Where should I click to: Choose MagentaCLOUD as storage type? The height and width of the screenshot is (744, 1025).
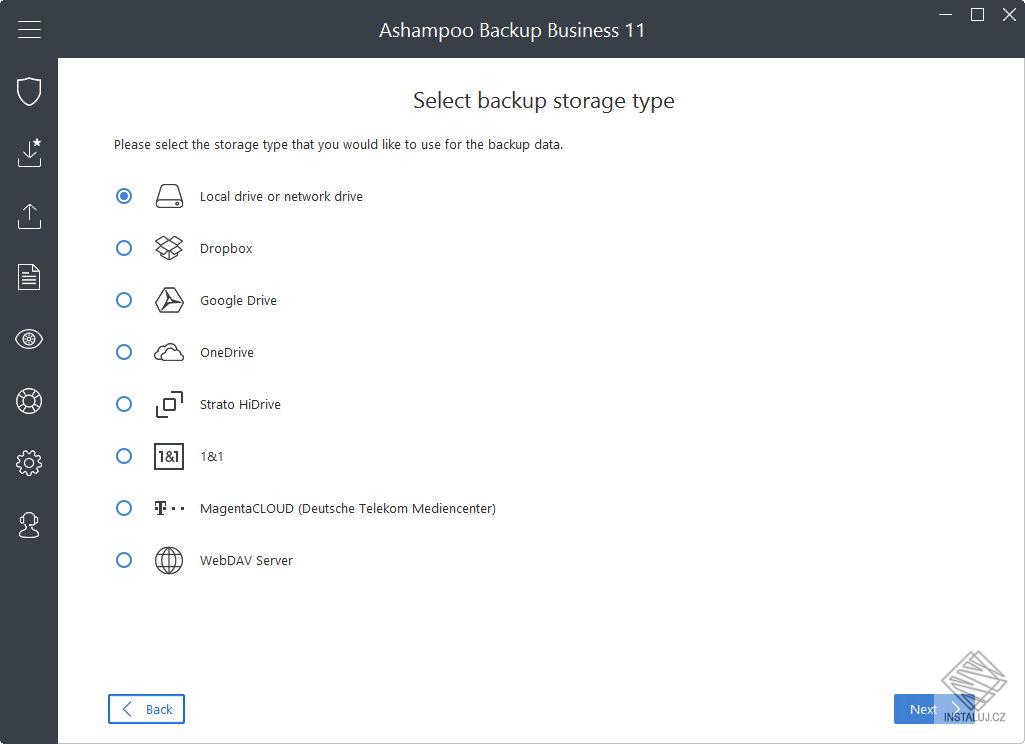point(124,508)
